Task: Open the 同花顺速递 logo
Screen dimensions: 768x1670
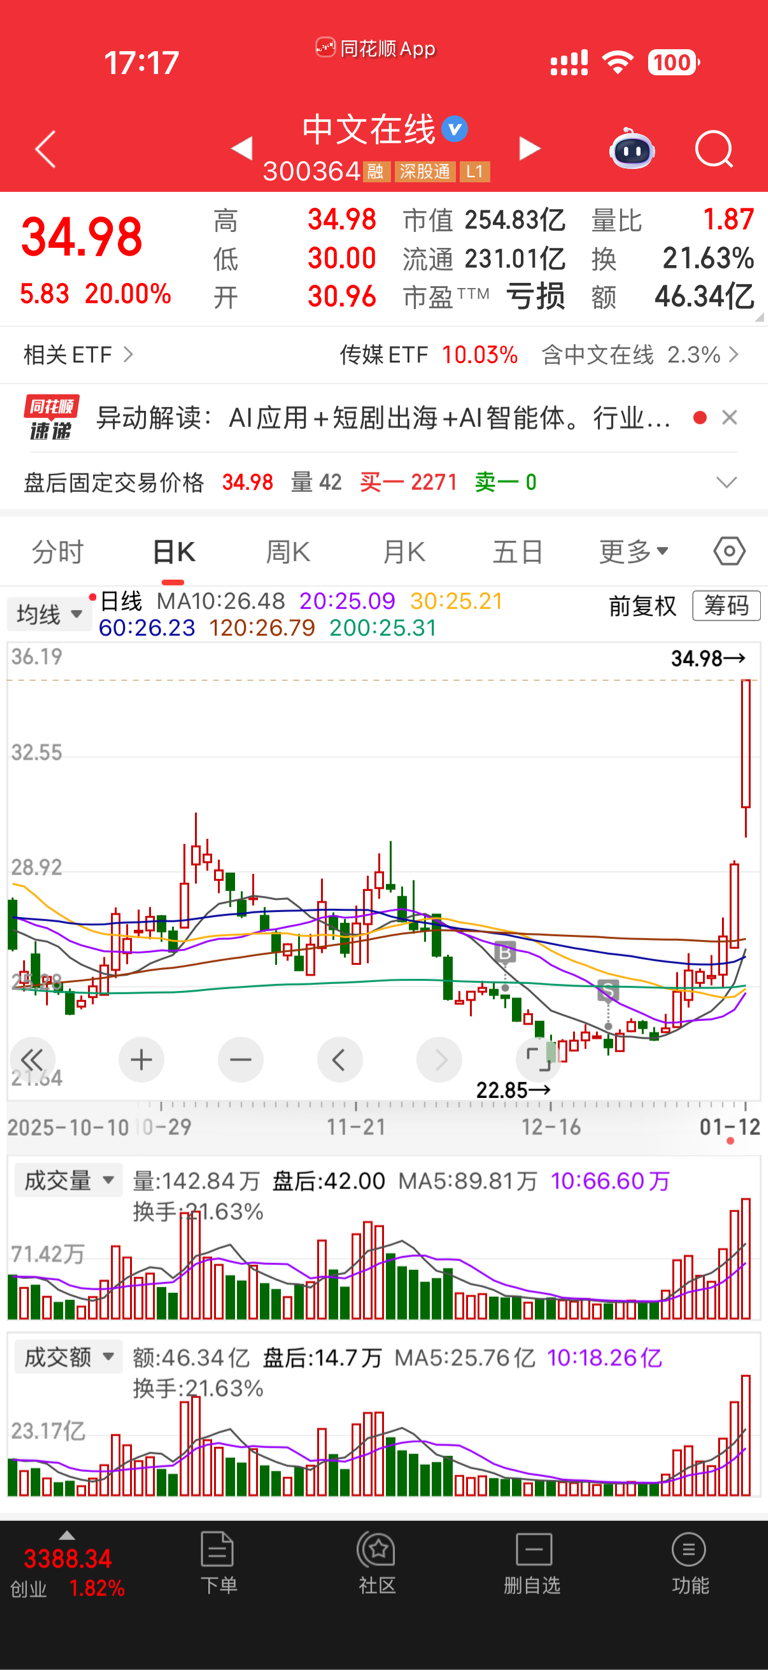Action: pyautogui.click(x=51, y=418)
